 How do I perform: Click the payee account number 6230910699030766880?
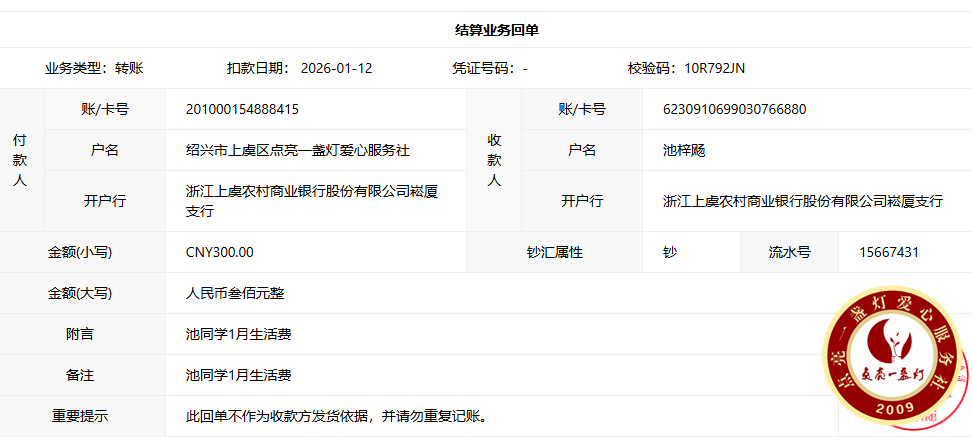[734, 109]
